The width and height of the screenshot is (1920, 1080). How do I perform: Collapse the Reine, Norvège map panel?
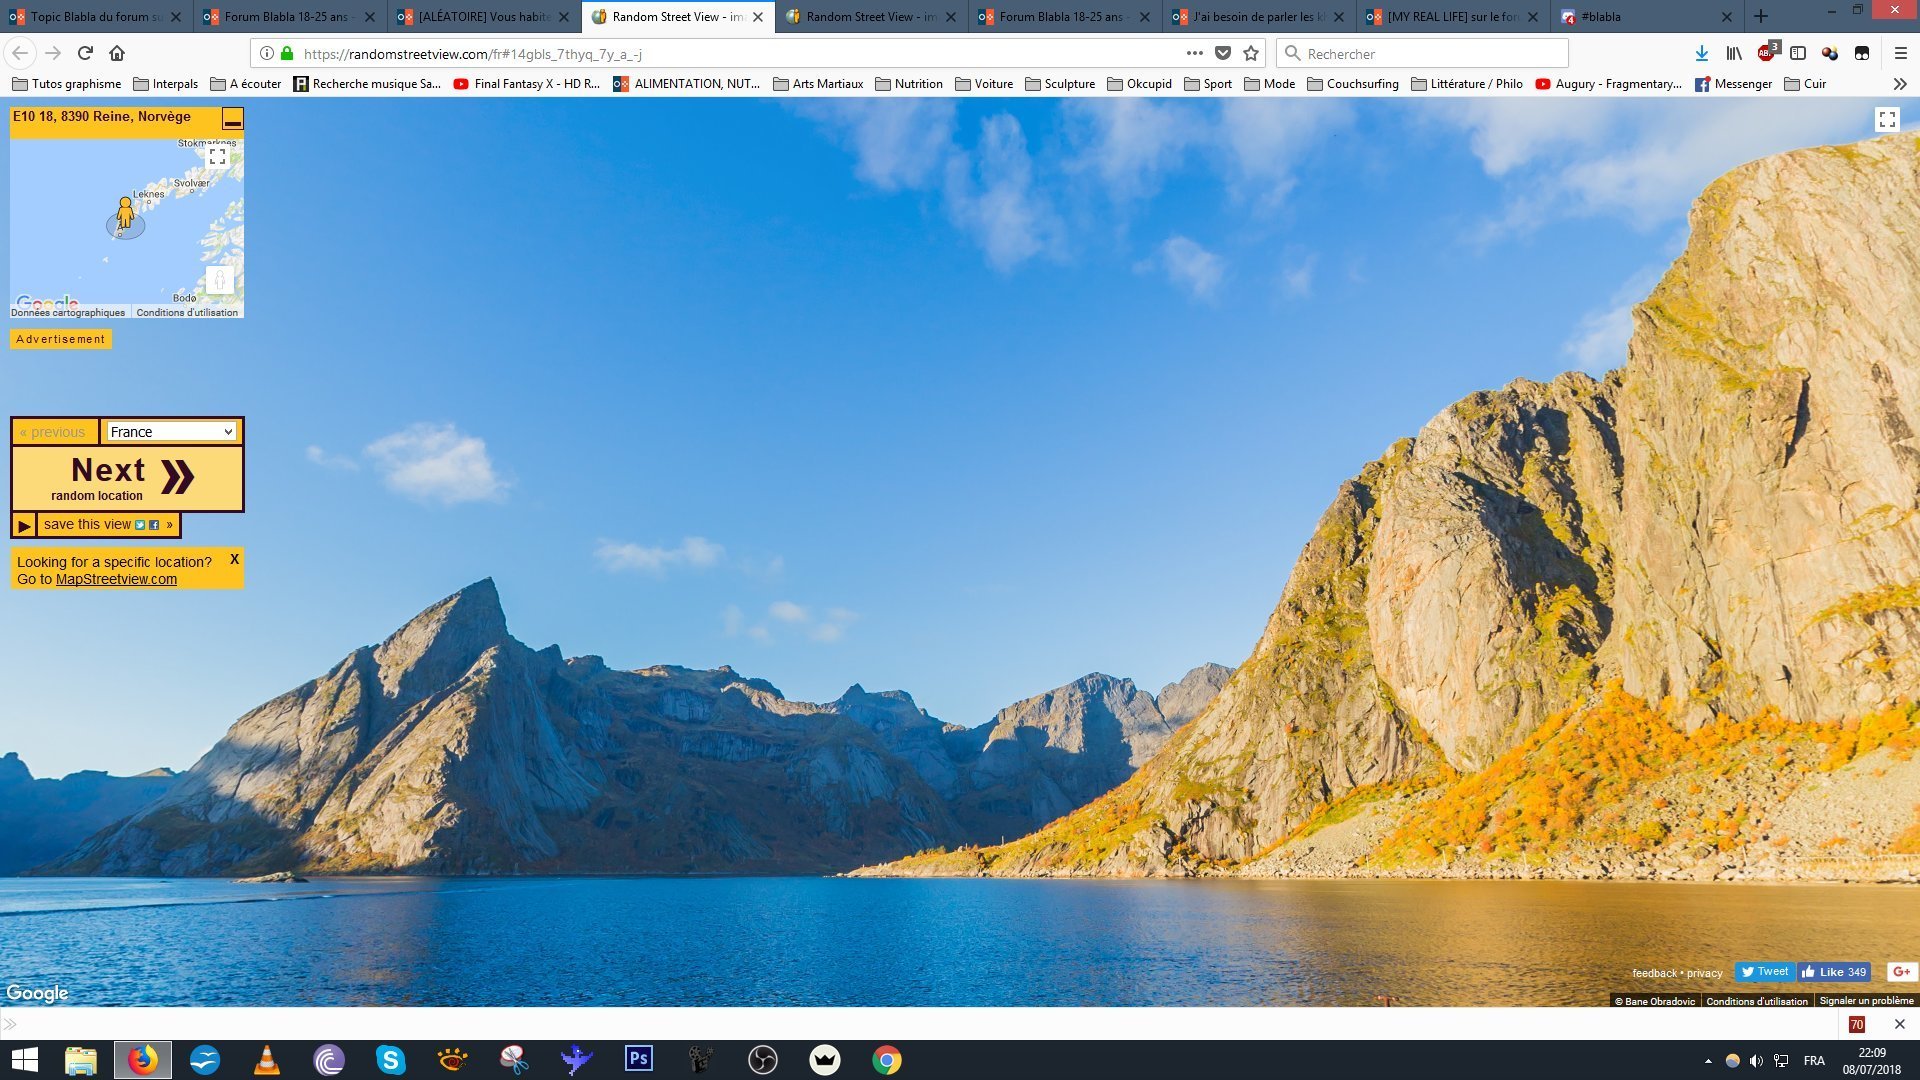[x=232, y=120]
